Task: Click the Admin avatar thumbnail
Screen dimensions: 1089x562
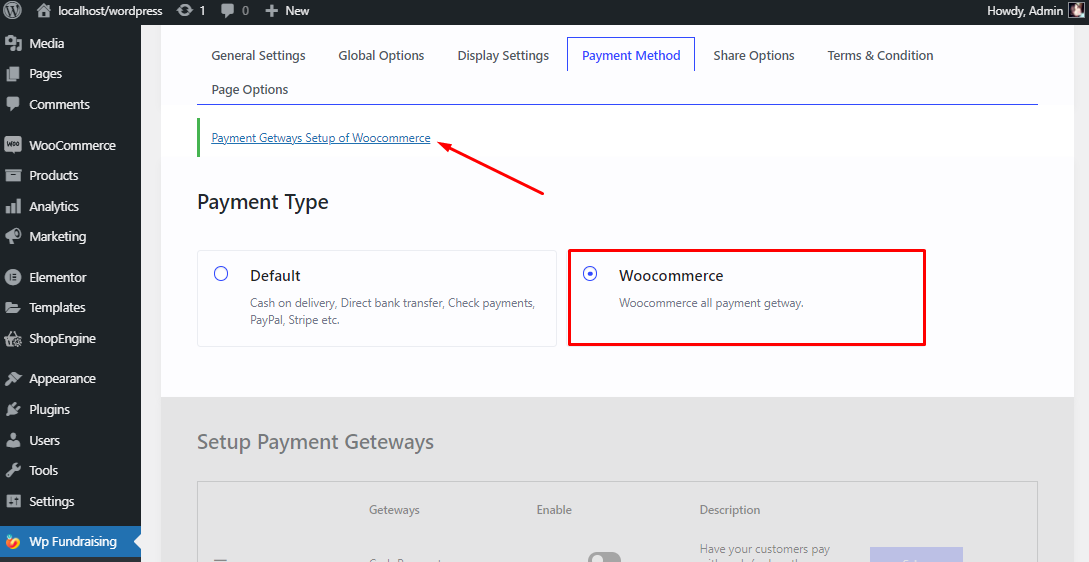Action: click(x=1076, y=10)
